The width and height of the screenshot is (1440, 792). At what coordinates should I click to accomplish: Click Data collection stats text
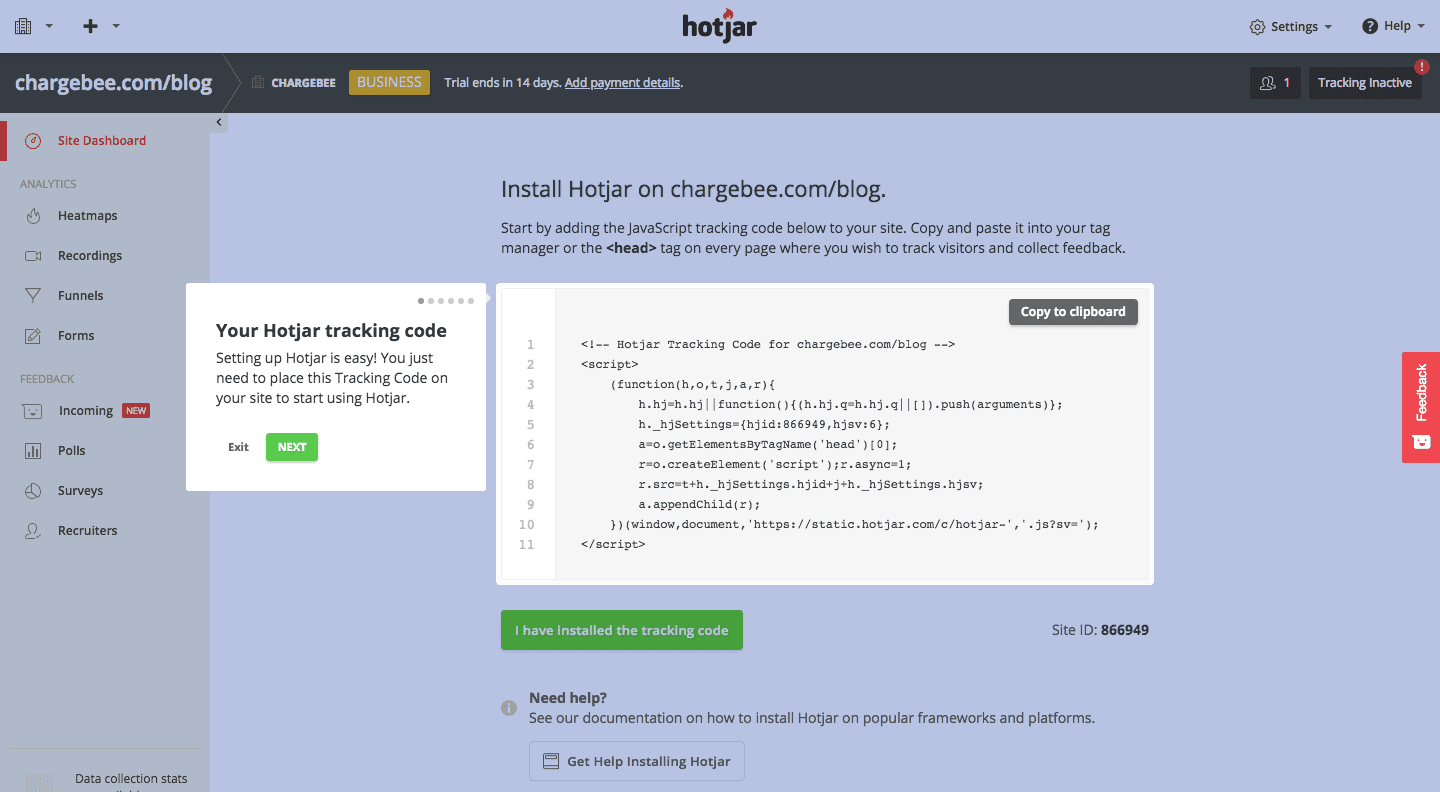(131, 778)
